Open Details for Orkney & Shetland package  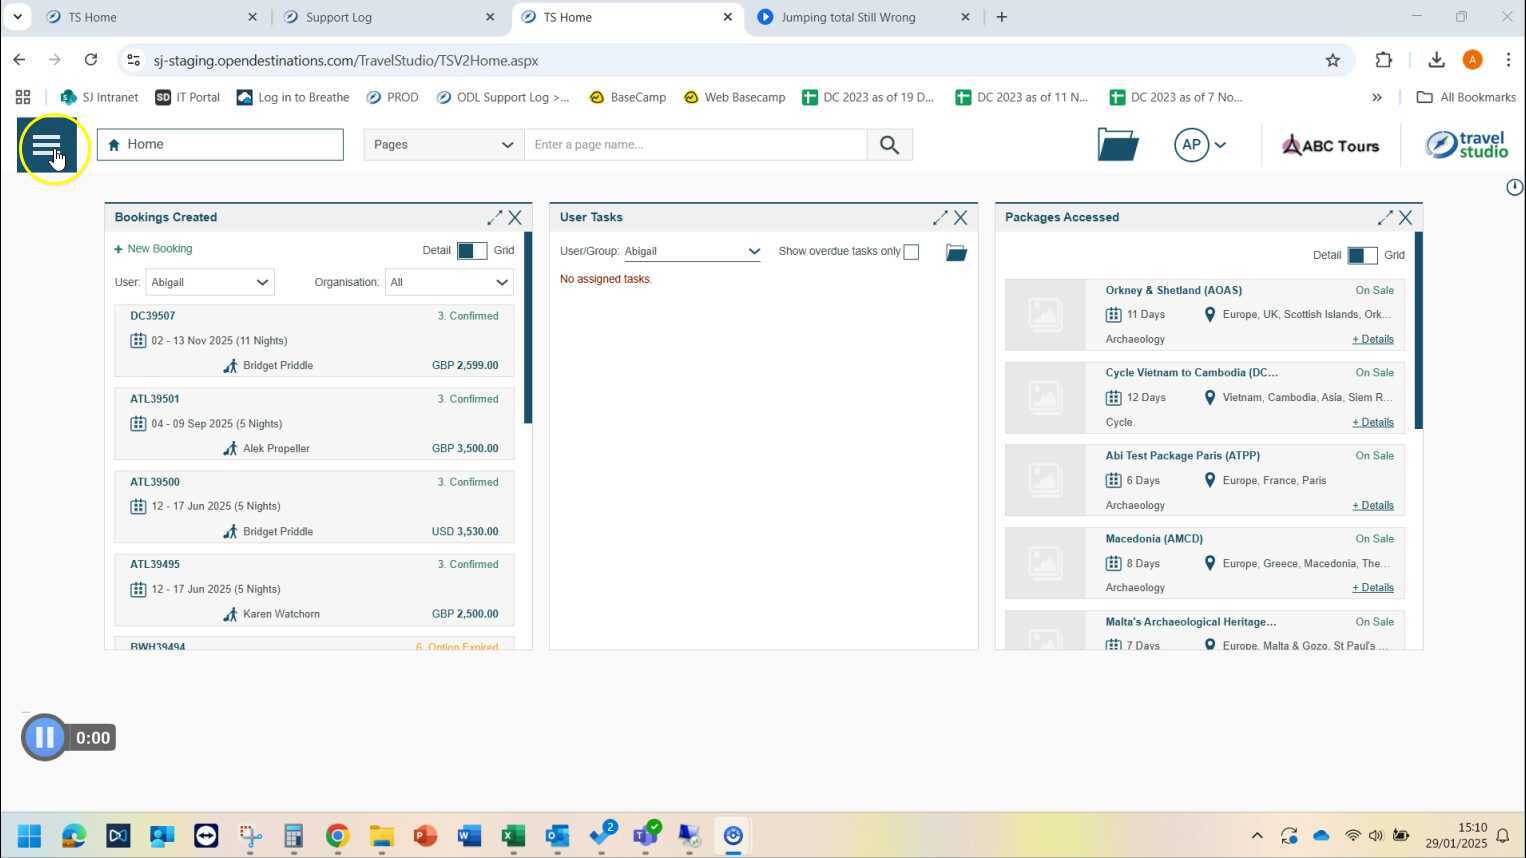1372,339
